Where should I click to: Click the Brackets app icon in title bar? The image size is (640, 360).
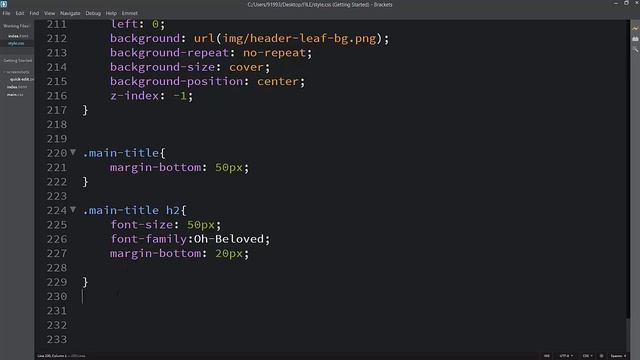[x=4, y=4]
